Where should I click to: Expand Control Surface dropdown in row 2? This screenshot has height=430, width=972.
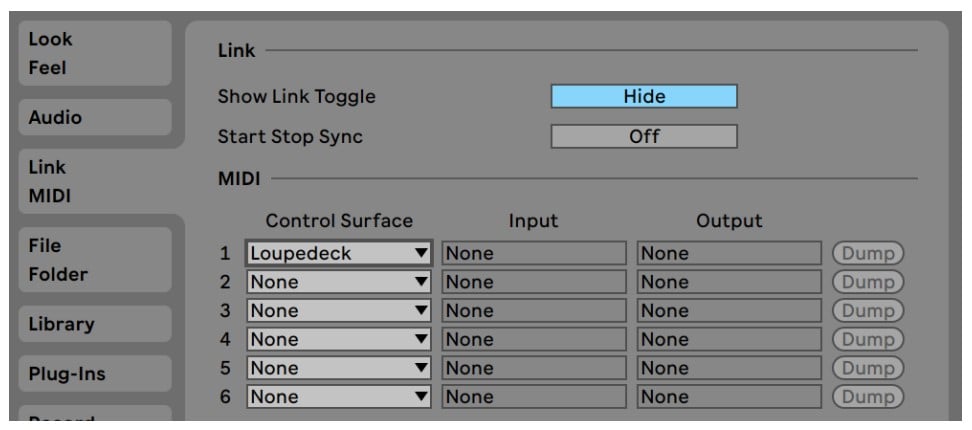tap(339, 282)
